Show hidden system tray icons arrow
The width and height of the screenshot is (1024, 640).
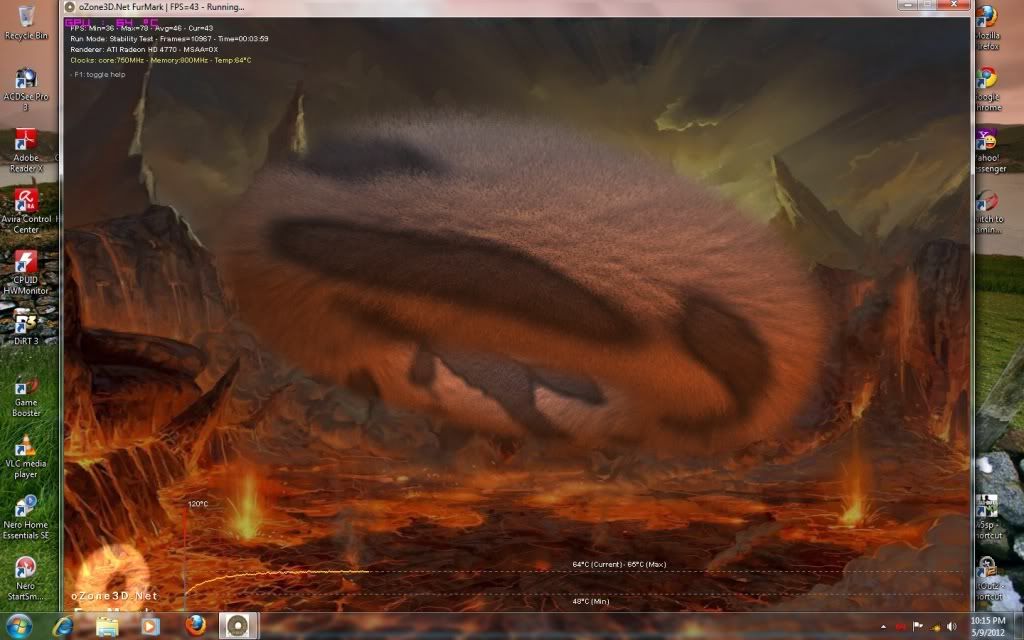point(883,627)
